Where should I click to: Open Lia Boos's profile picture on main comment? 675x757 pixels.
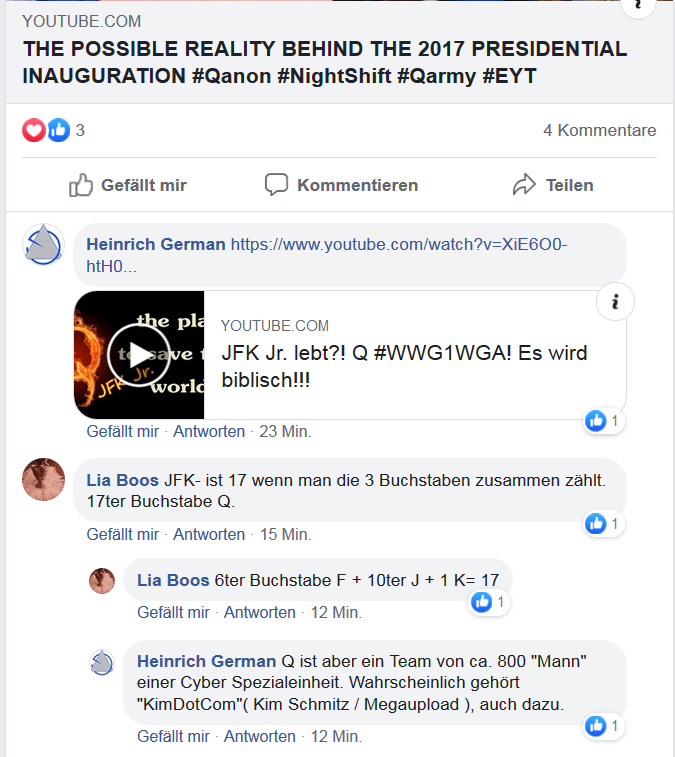(43, 479)
